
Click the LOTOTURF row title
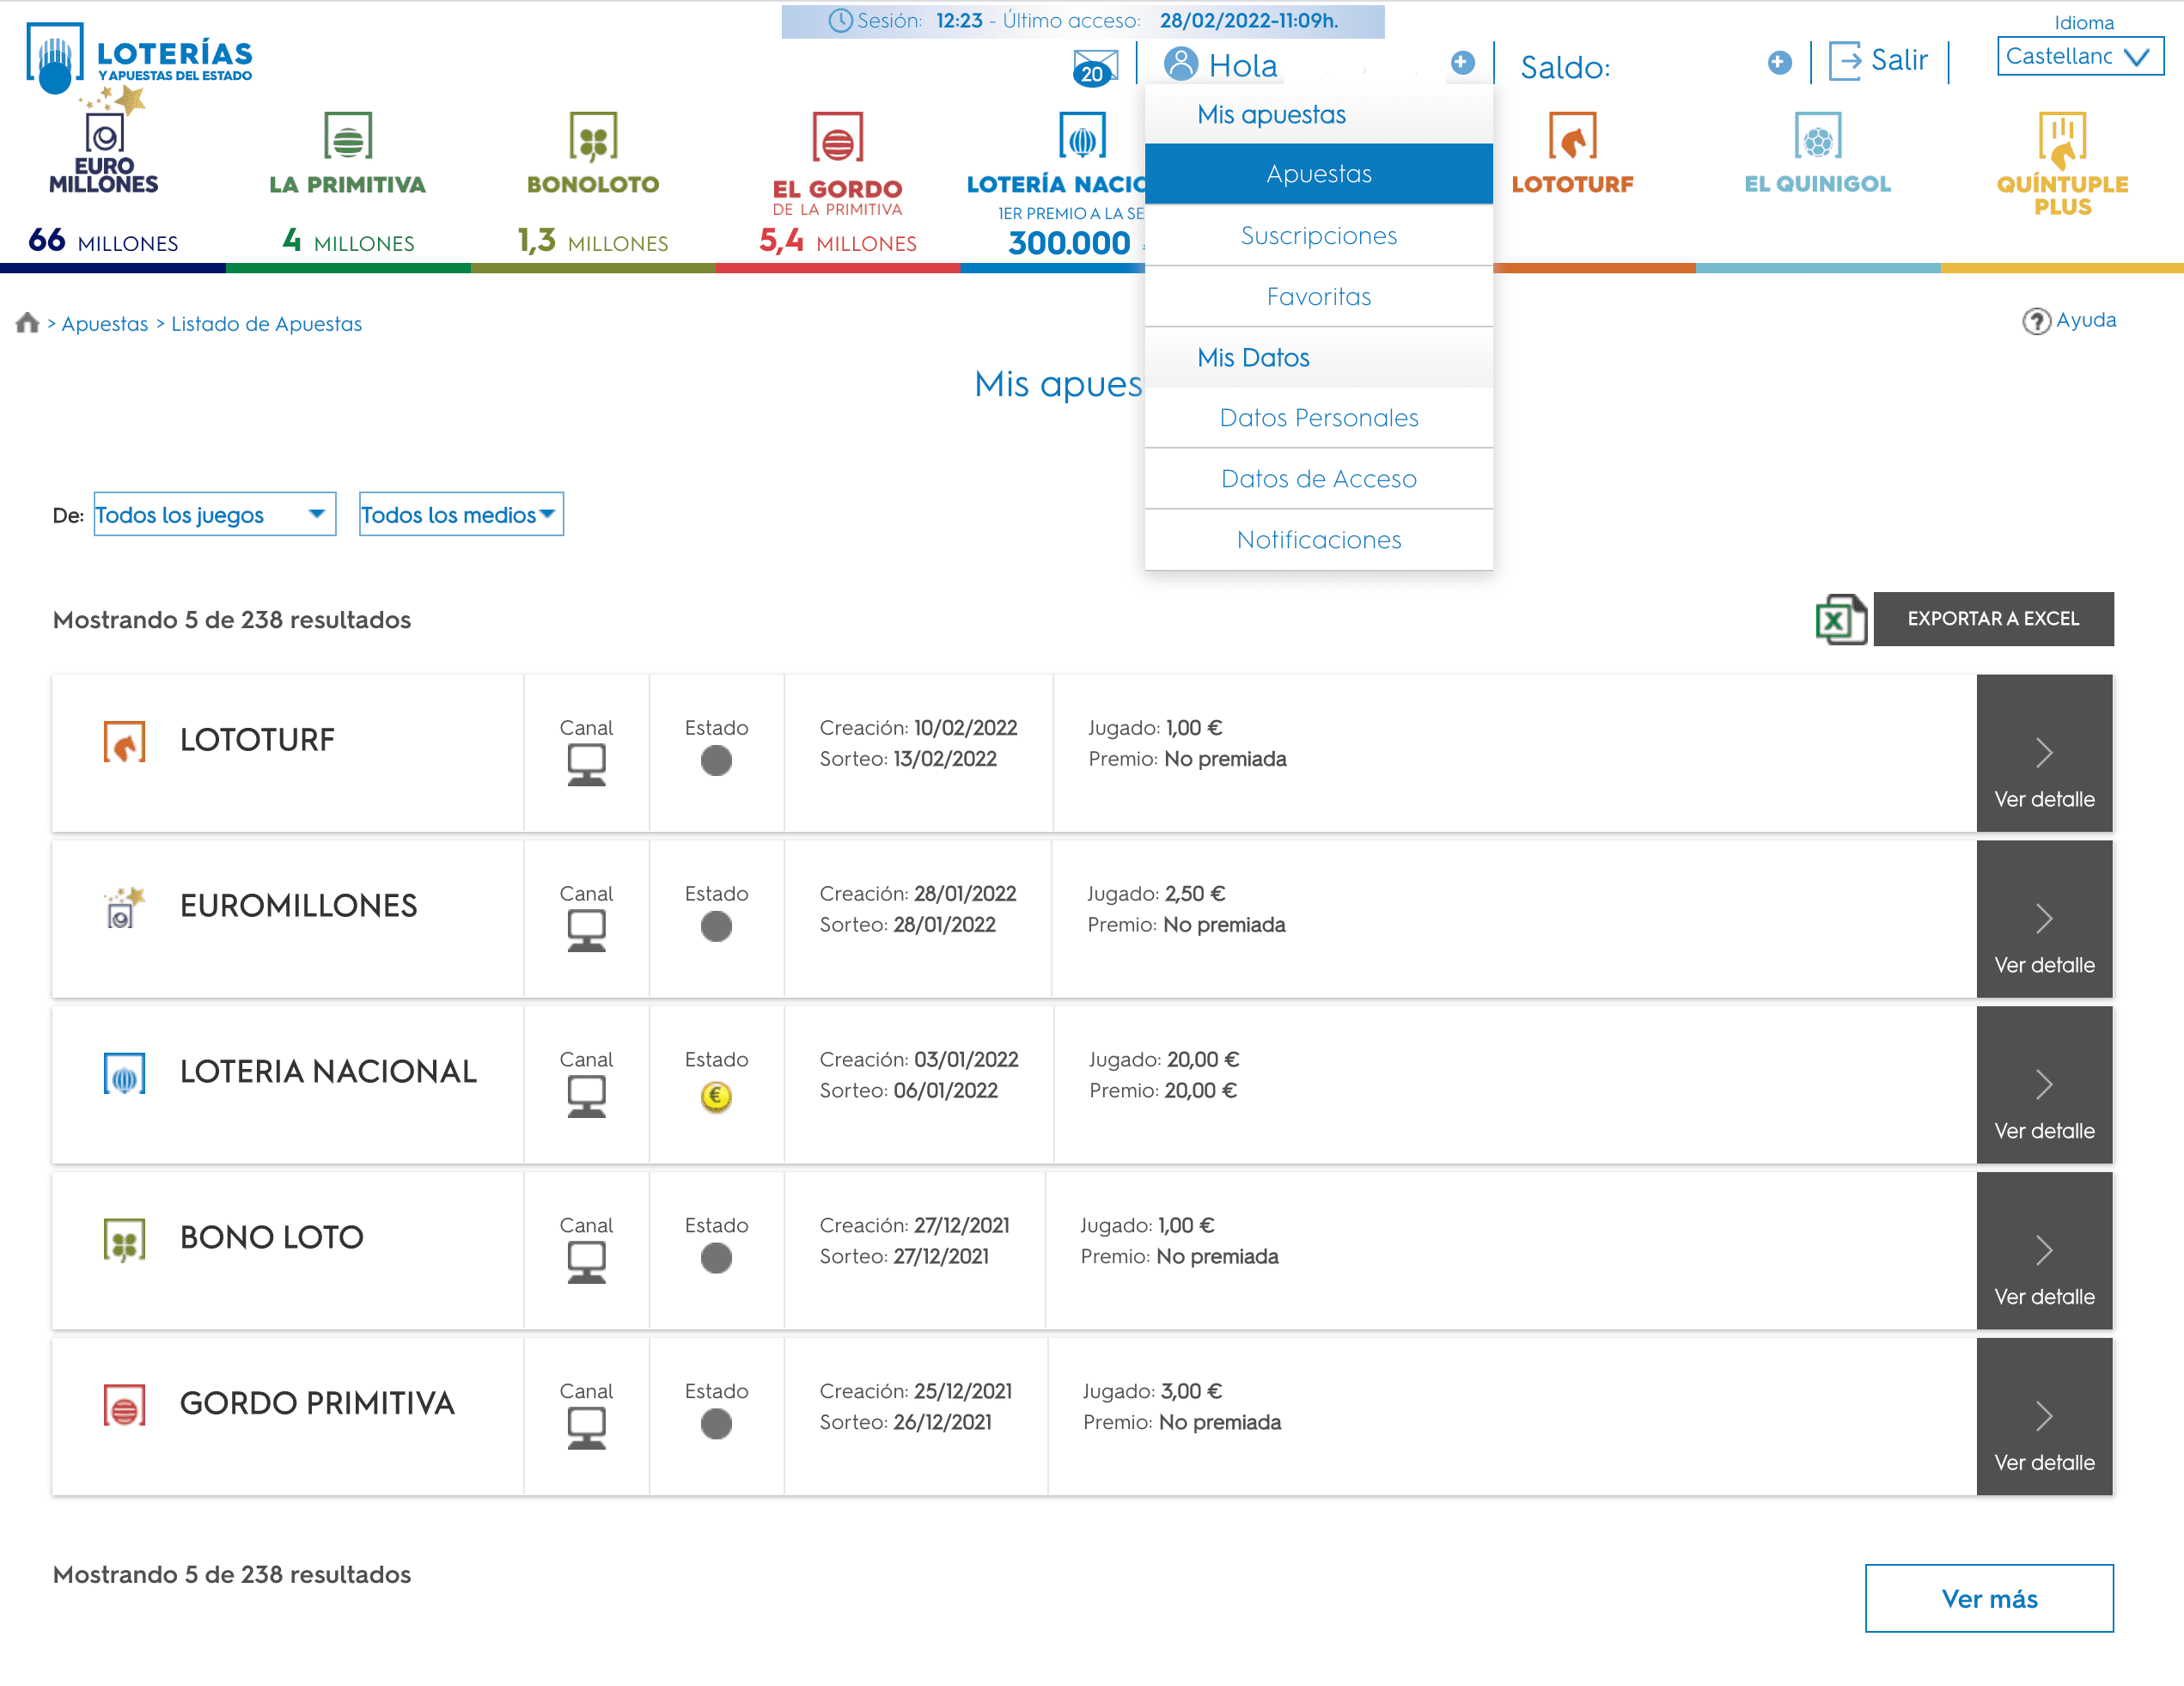click(x=257, y=740)
